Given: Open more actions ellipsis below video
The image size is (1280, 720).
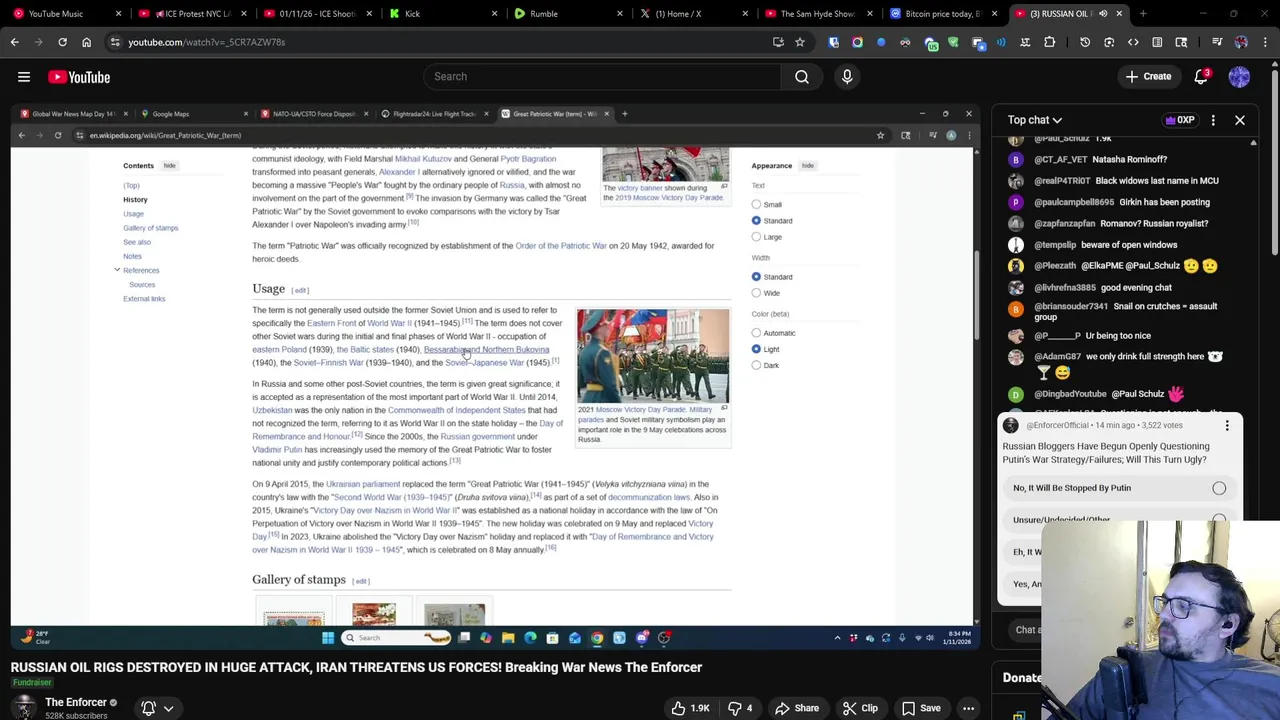Looking at the screenshot, I should tap(968, 708).
